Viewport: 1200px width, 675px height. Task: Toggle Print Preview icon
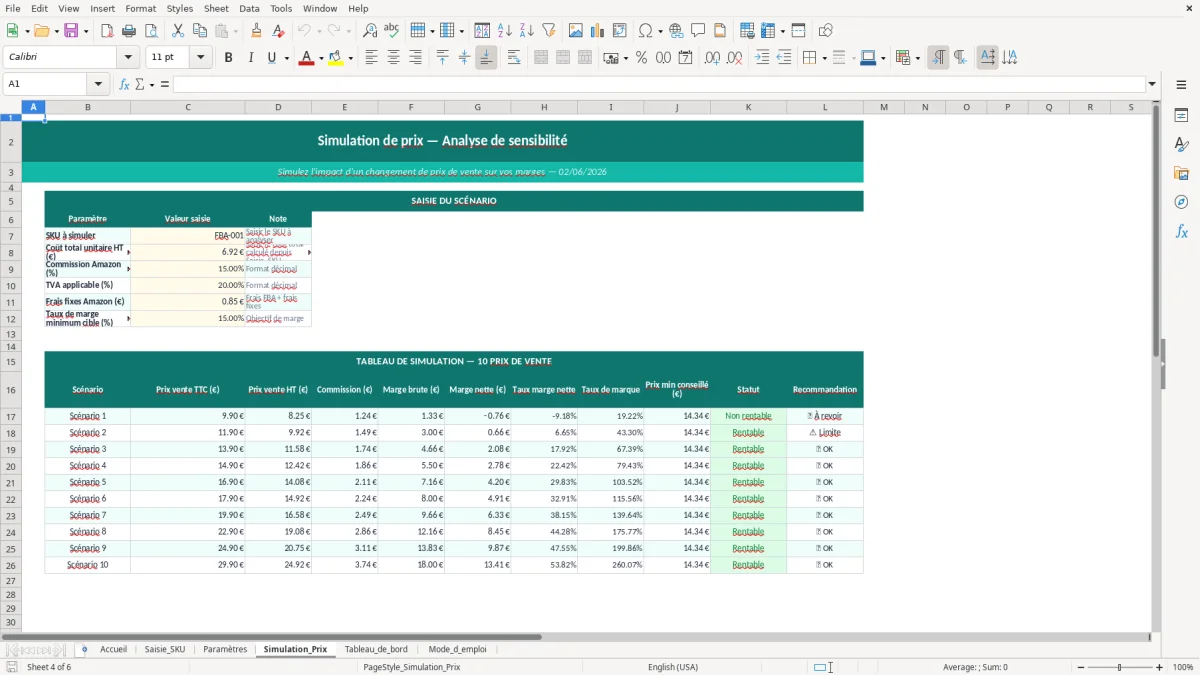click(x=150, y=30)
